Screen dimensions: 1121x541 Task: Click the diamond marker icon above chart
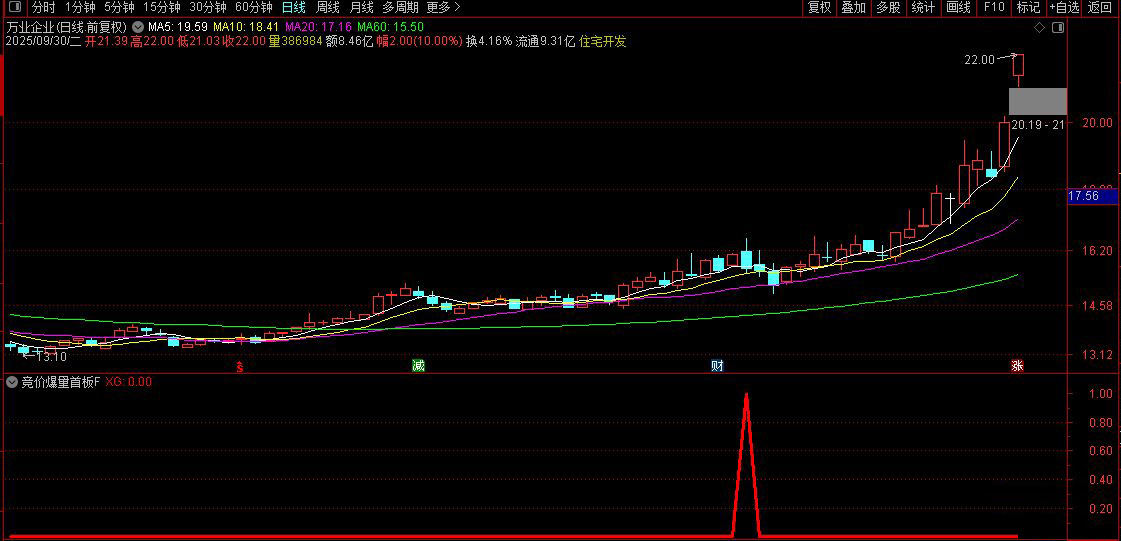click(x=1039, y=28)
